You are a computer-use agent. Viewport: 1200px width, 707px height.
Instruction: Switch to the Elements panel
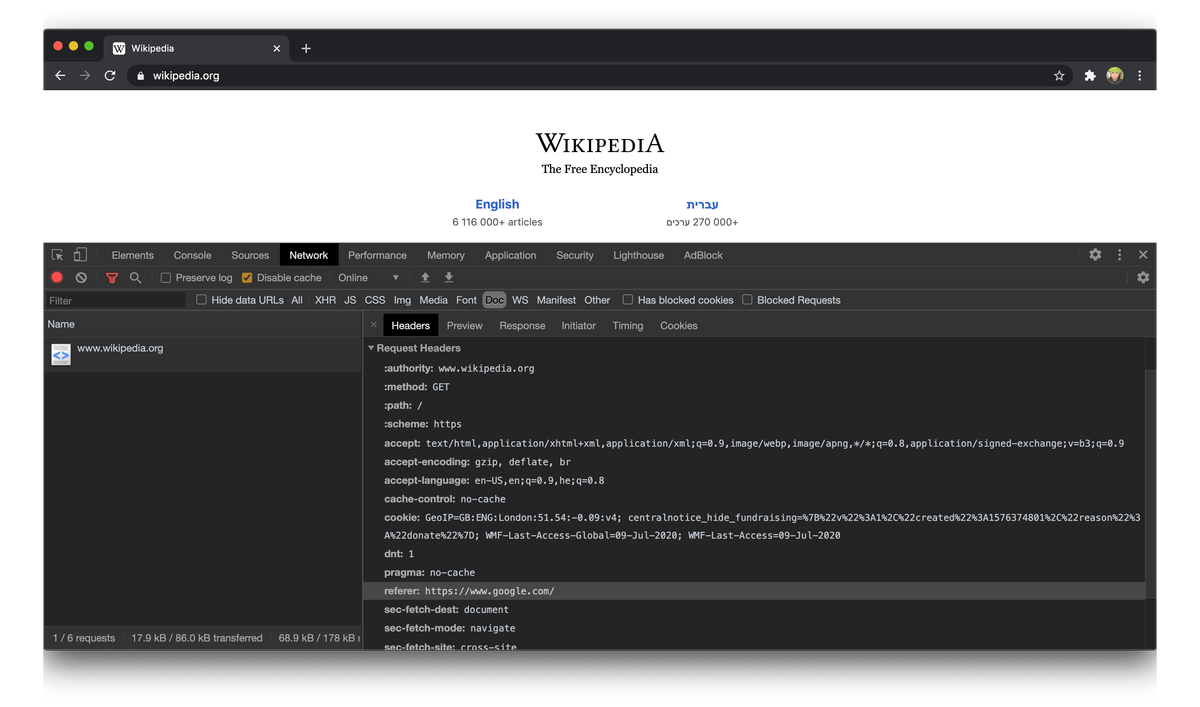(133, 255)
